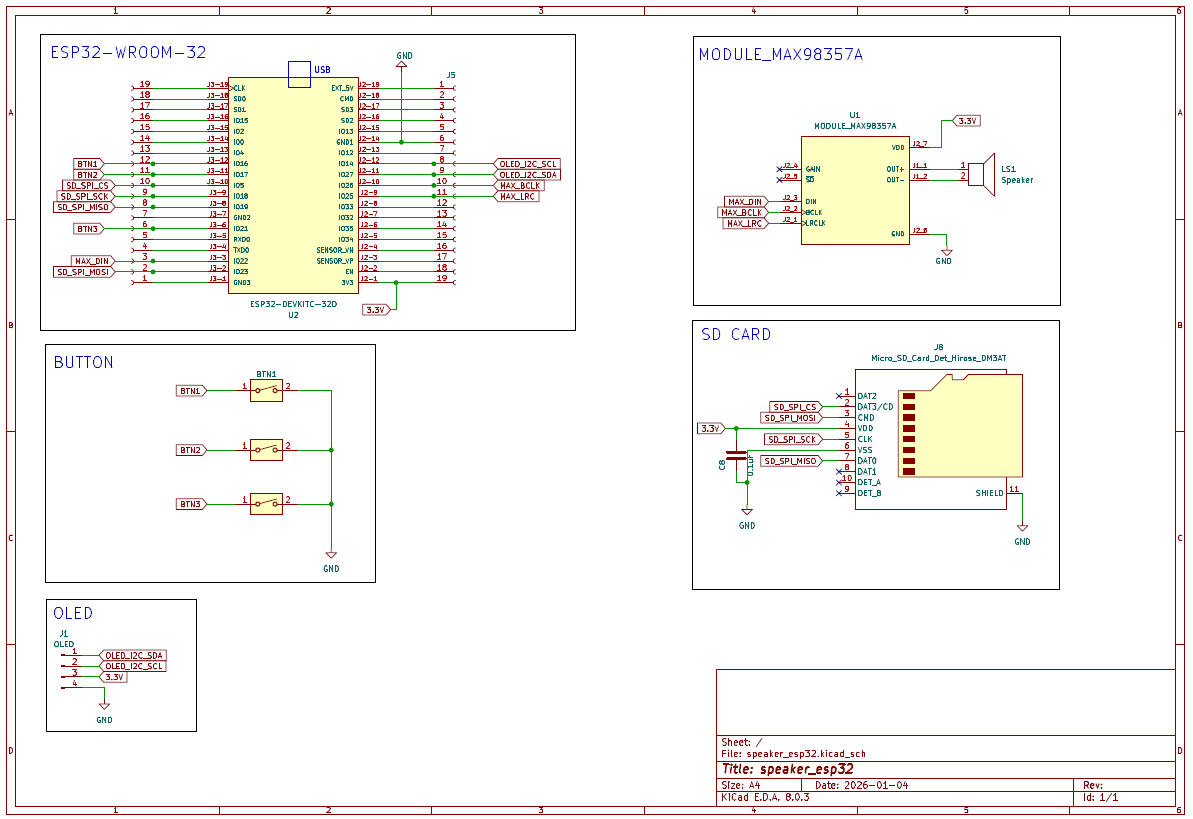Select SD_SPI_MISO label in the ESP32 section
The image size is (1193, 819).
(84, 207)
